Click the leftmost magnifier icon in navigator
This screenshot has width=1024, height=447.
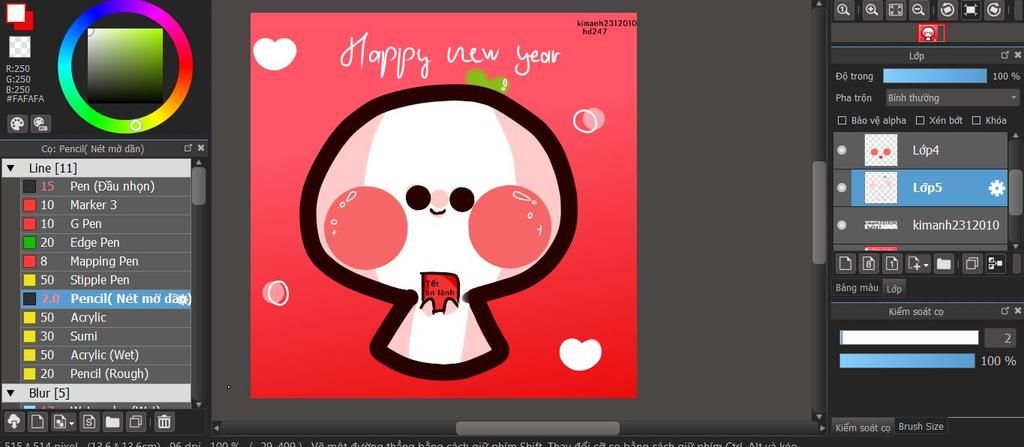[844, 10]
